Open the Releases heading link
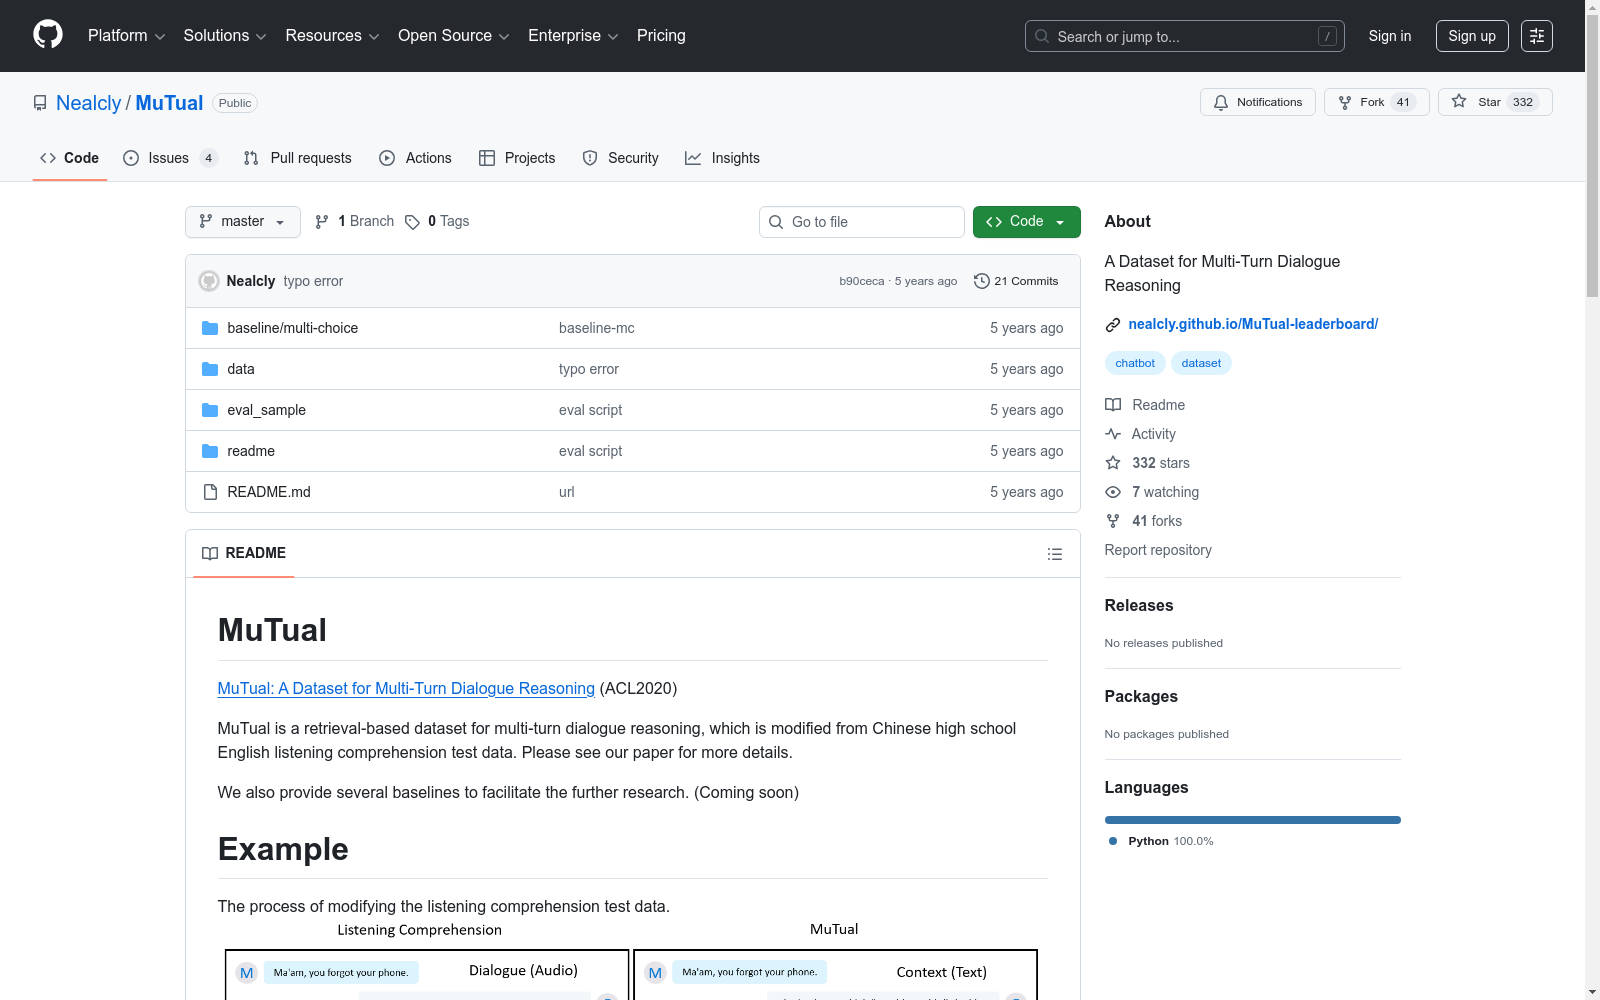 pyautogui.click(x=1139, y=605)
